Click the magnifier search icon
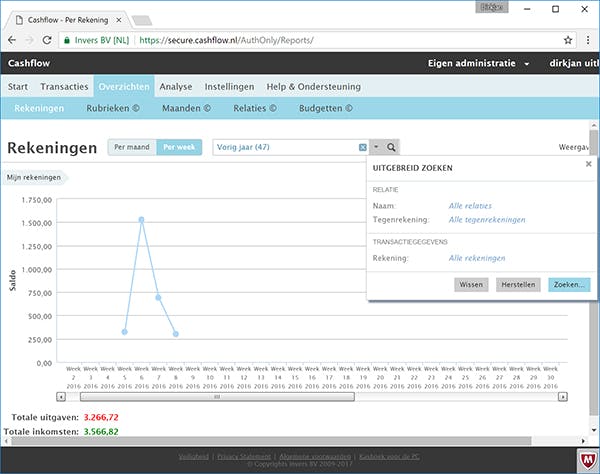 tap(392, 147)
